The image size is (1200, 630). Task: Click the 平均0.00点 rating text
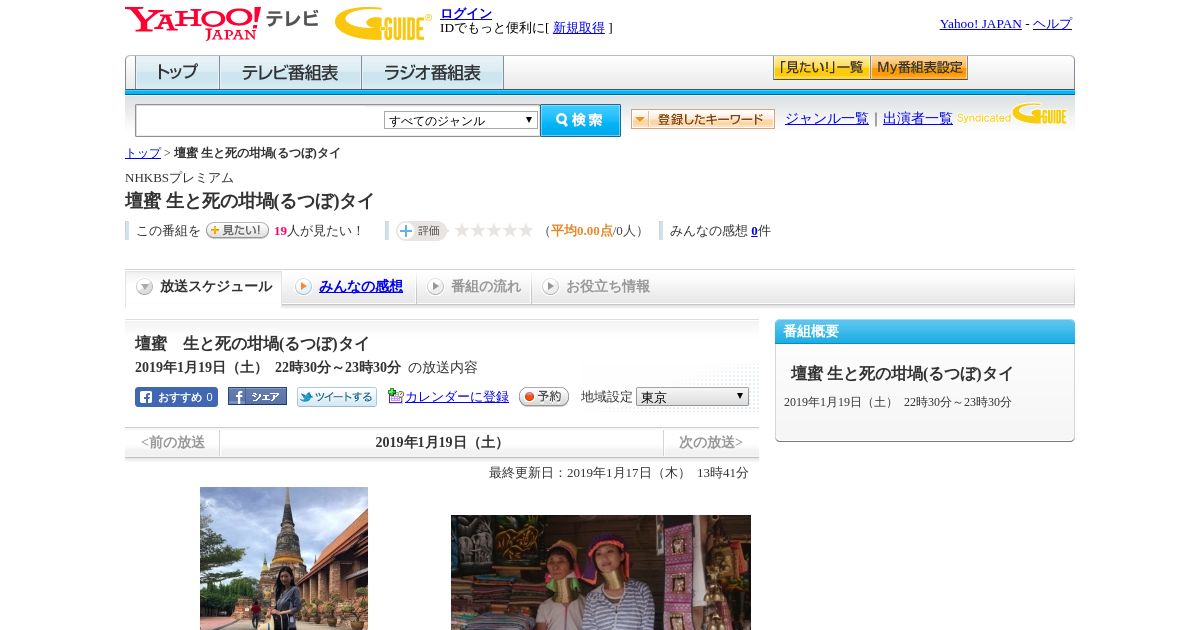coord(582,231)
